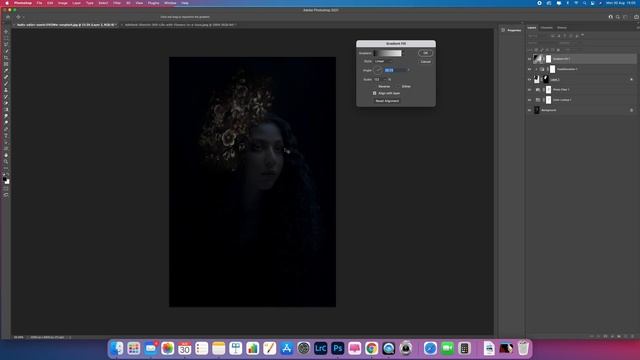Click the gradient preview bar in dialog
640x360 pixels.
tap(387, 53)
